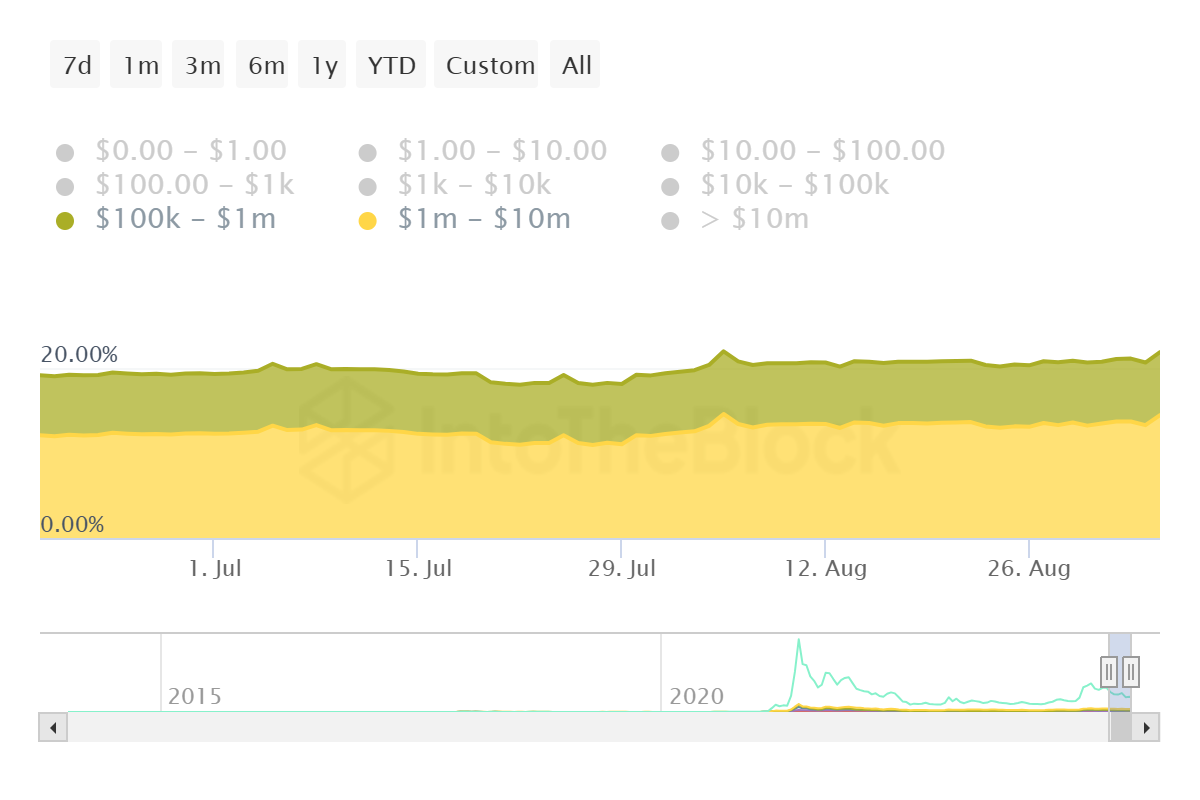Hide the olive $100k – $1m series
This screenshot has width=1200, height=800.
click(x=166, y=219)
